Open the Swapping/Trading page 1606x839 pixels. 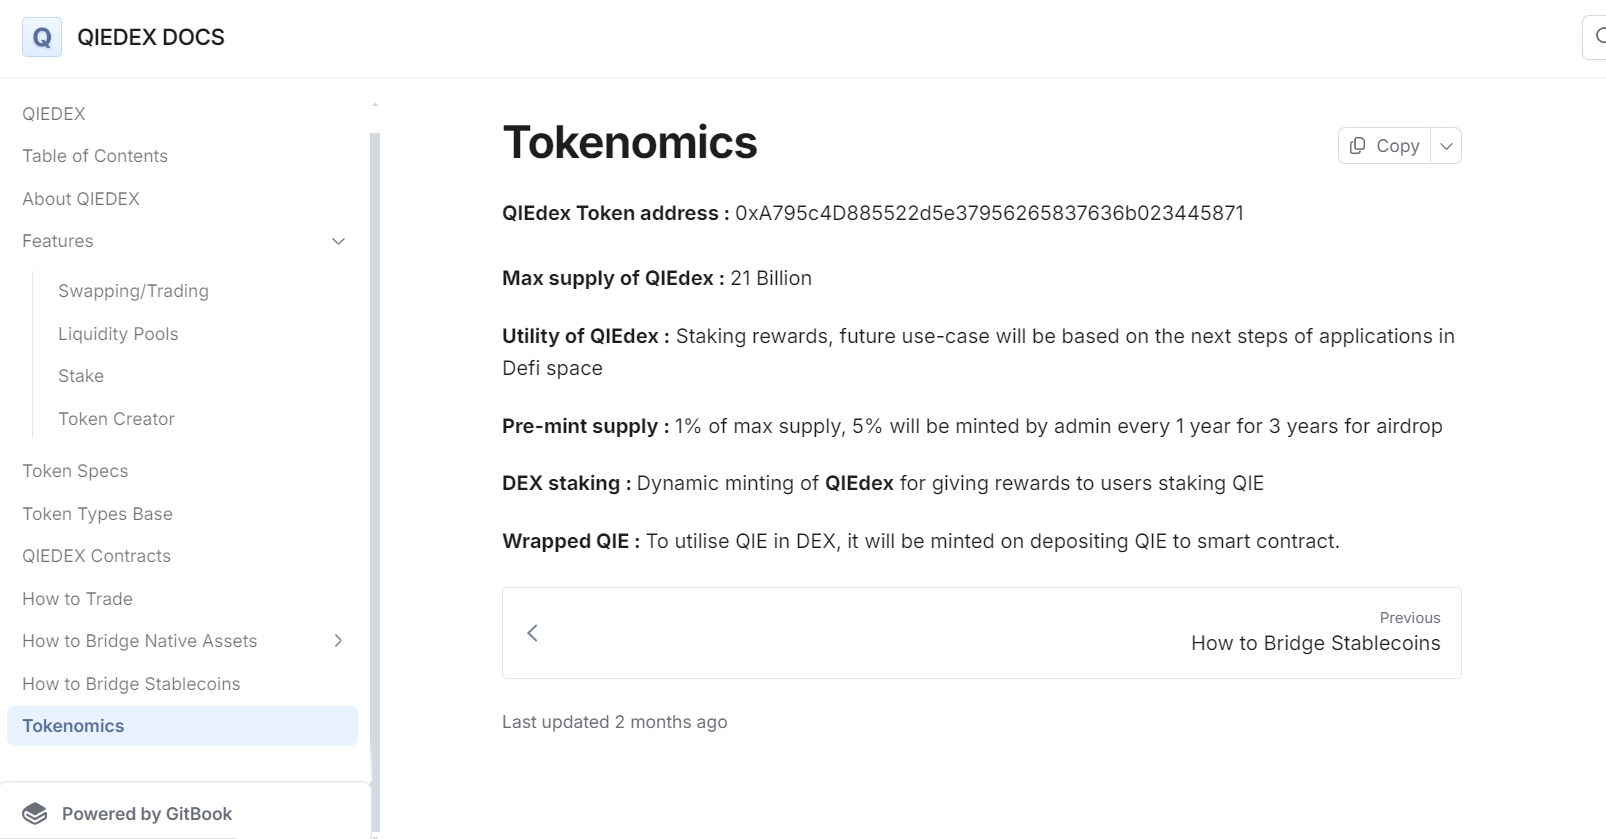pyautogui.click(x=133, y=291)
